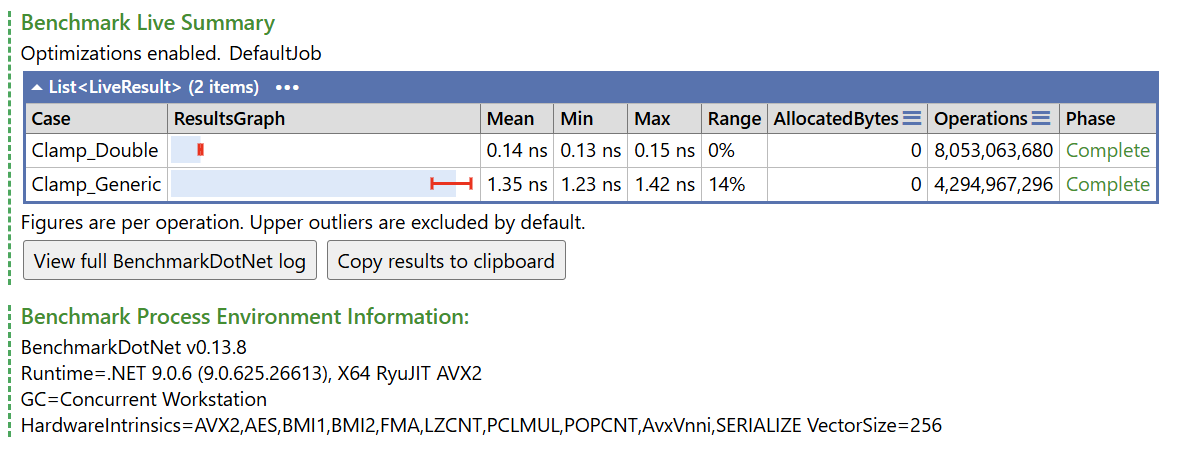Click the Clamp_Double results graph bar
The image size is (1194, 463).
click(187, 150)
